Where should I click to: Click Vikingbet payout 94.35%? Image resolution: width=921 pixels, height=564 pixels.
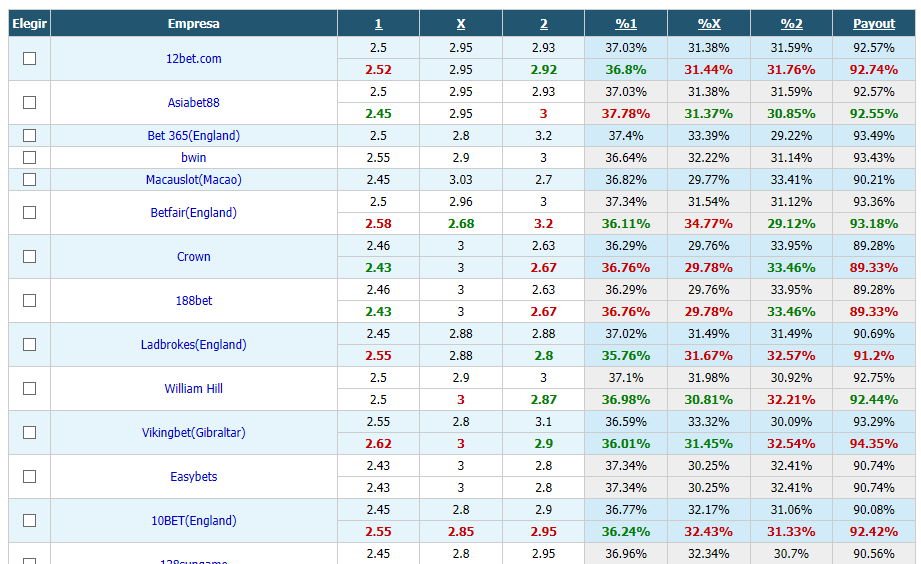click(874, 444)
